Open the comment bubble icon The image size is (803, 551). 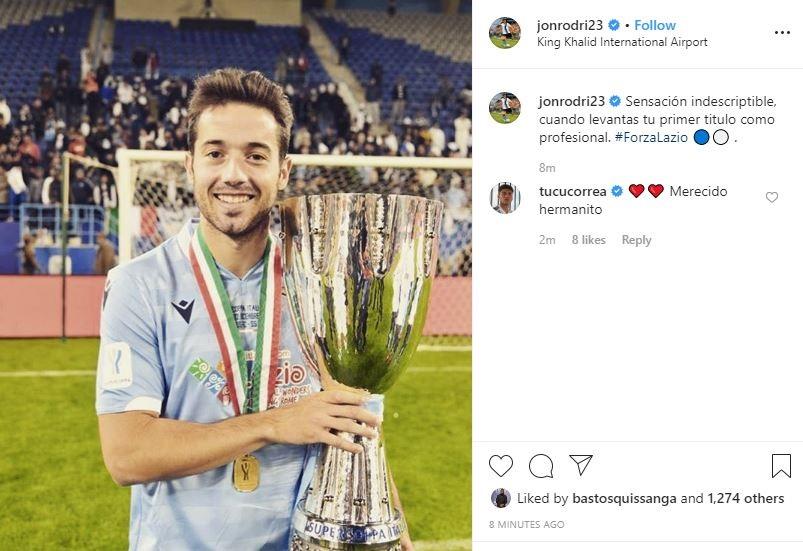541,465
